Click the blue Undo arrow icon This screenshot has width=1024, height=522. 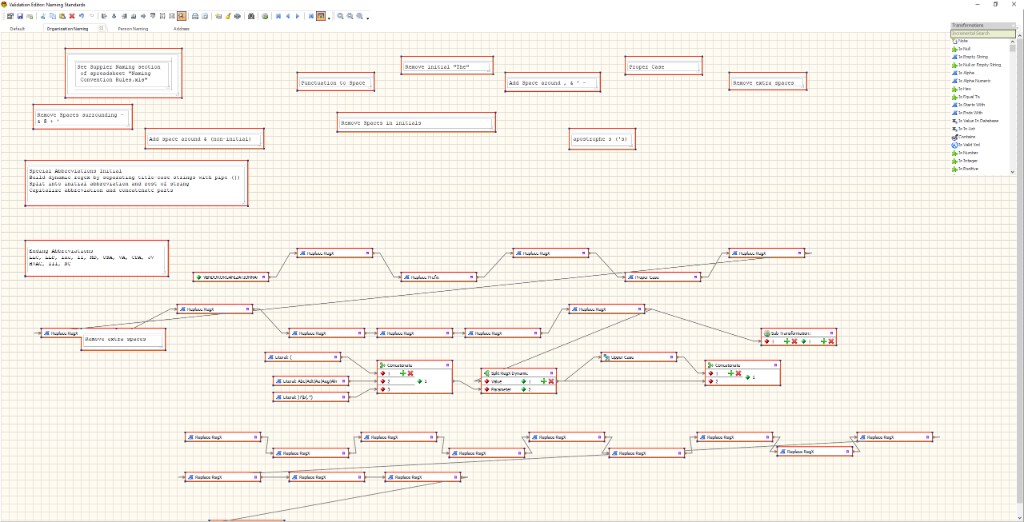click(82, 16)
